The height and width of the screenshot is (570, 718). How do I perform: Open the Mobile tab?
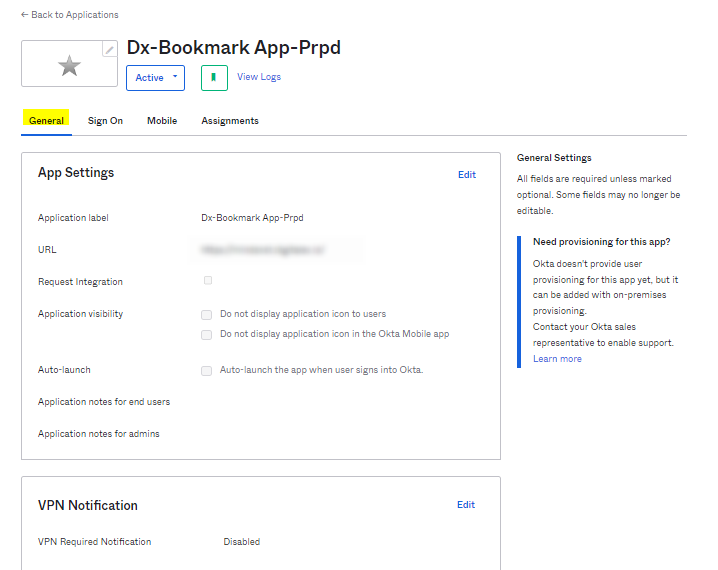pyautogui.click(x=162, y=121)
